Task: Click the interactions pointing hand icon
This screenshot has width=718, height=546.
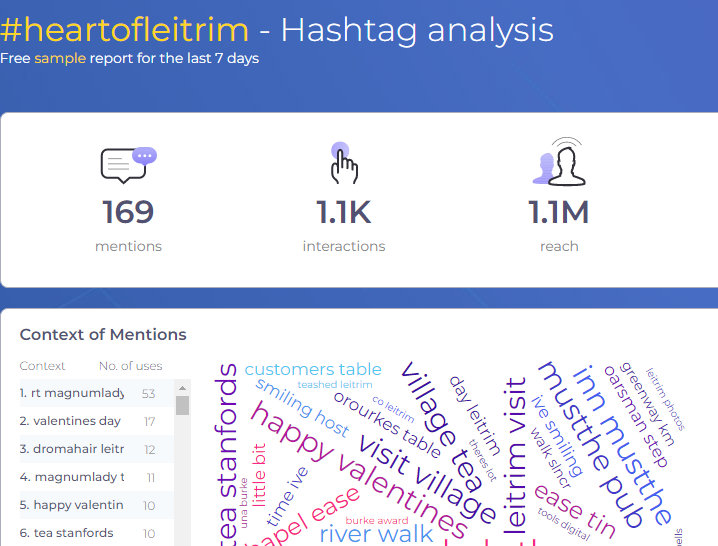Action: pos(343,163)
